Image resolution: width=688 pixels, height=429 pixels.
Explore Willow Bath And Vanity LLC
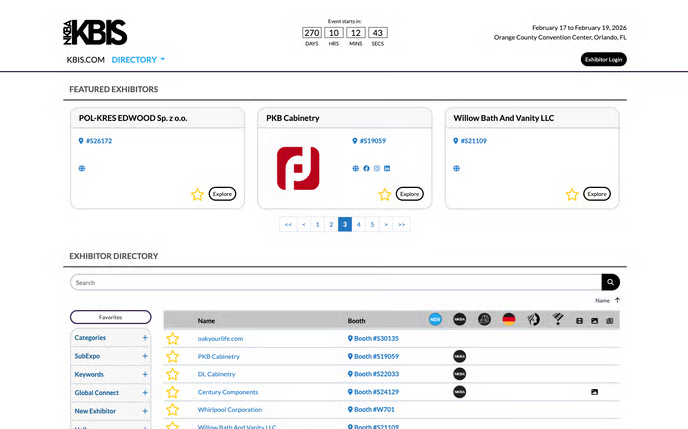point(597,194)
